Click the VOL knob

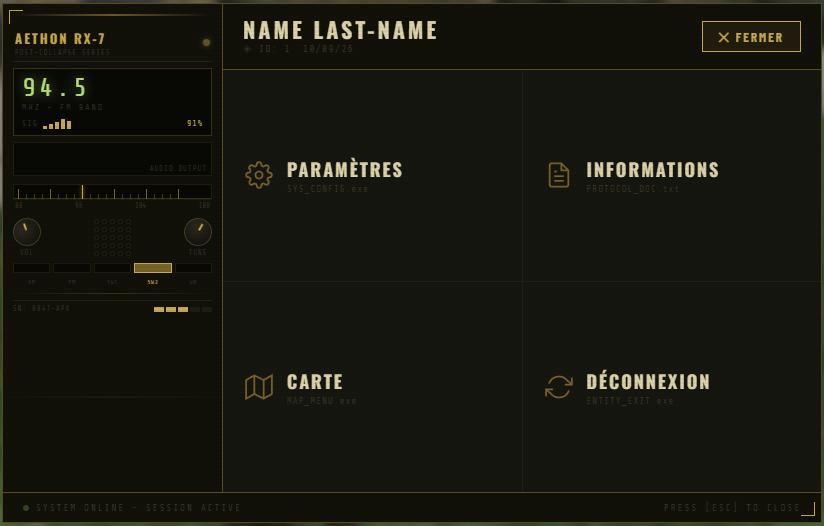point(27,232)
